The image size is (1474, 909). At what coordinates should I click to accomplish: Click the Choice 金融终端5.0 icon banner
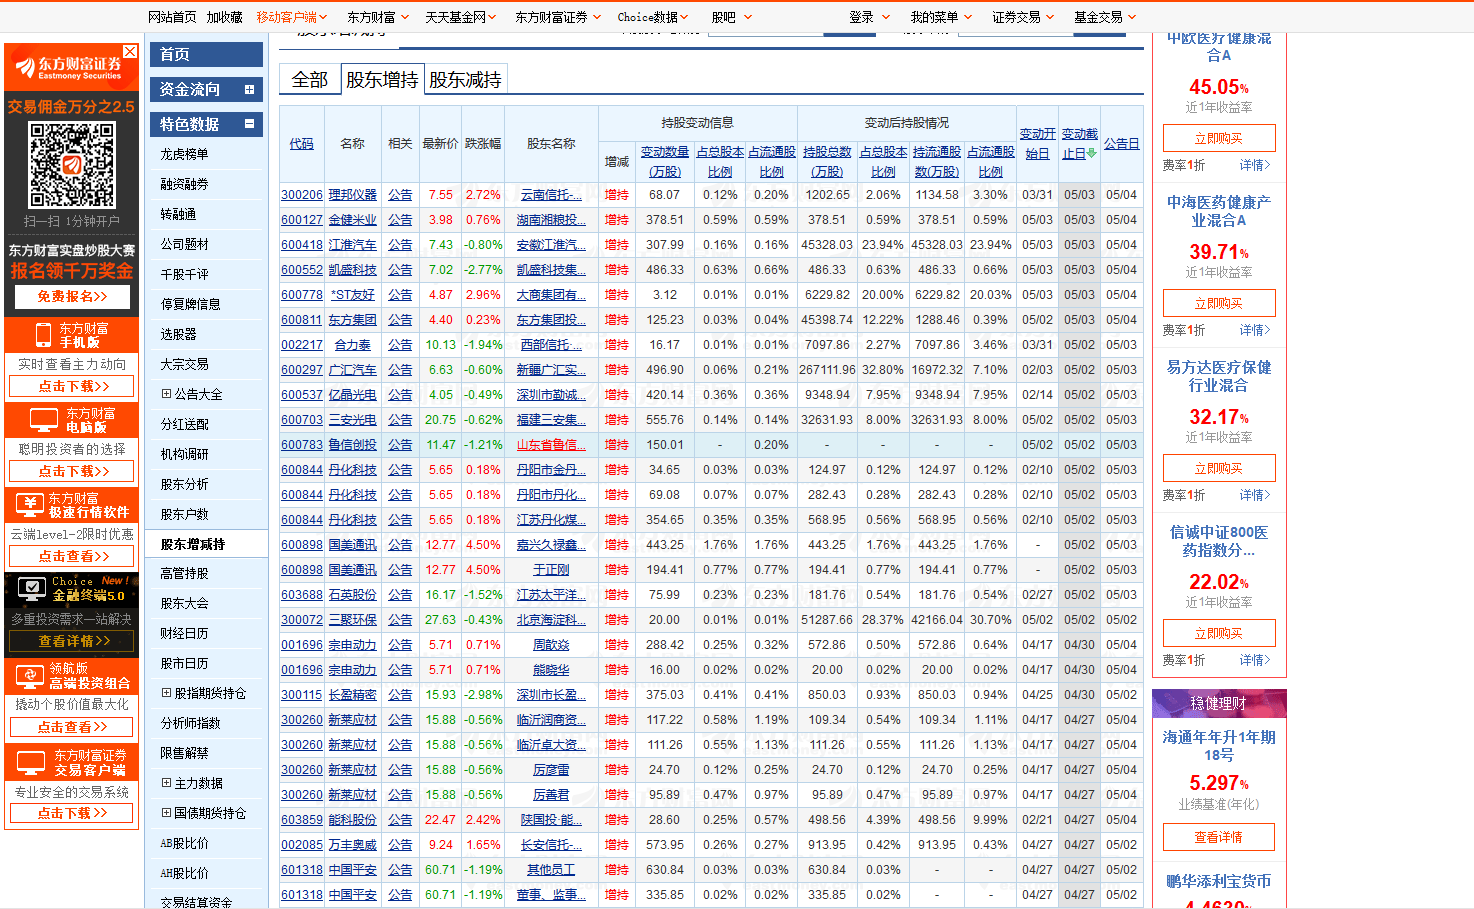[x=31, y=589]
